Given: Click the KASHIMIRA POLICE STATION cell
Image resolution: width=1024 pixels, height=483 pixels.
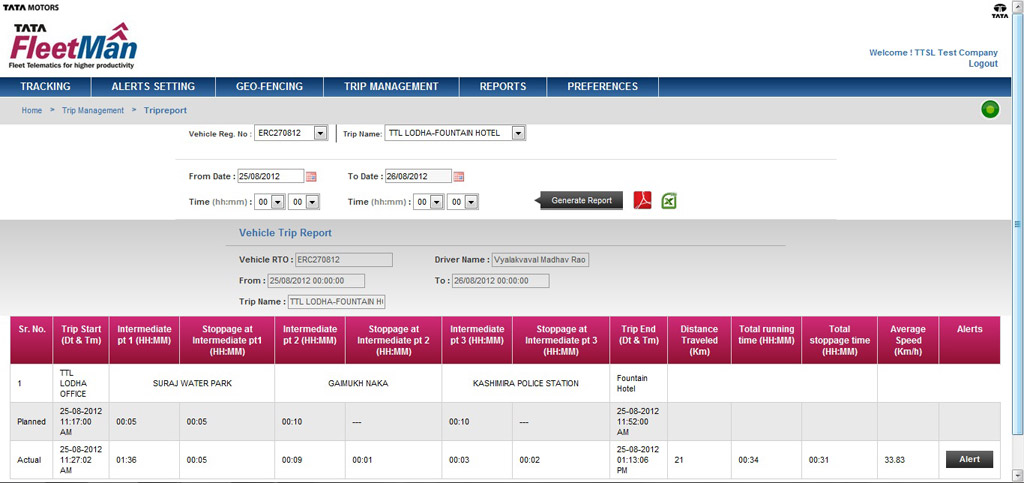Looking at the screenshot, I should [x=526, y=383].
